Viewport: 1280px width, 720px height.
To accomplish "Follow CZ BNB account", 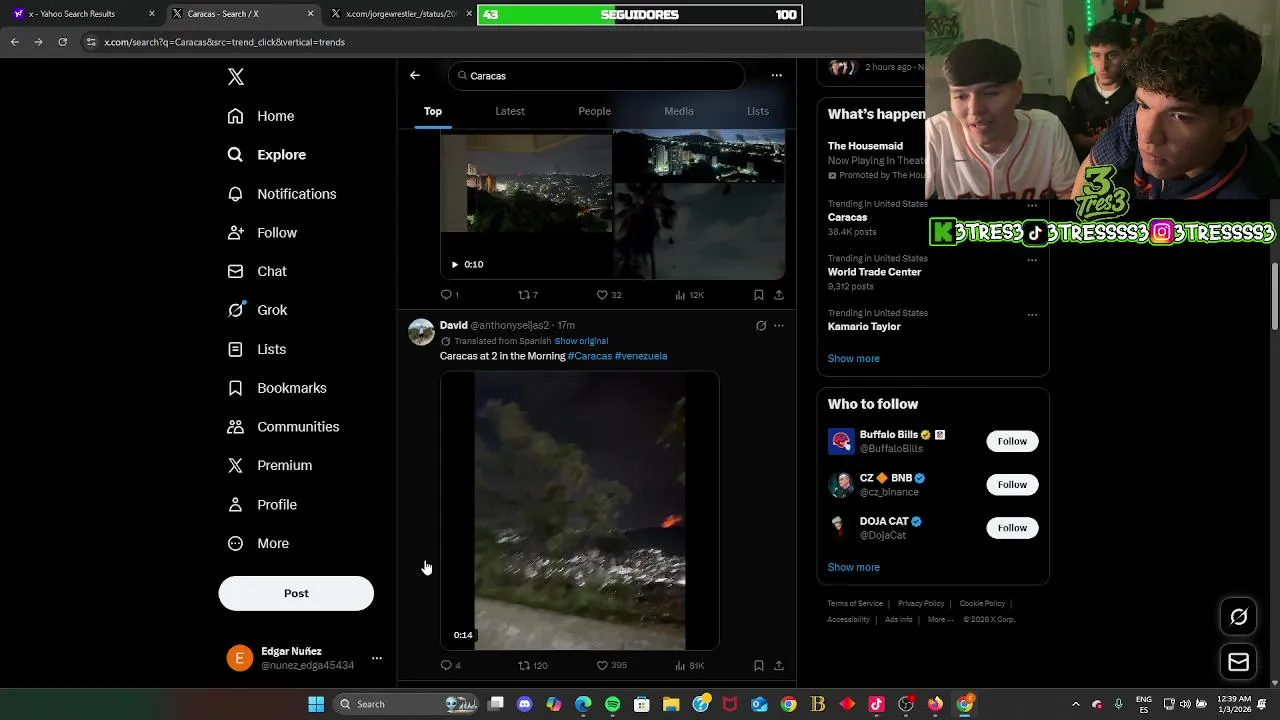I will [1012, 485].
